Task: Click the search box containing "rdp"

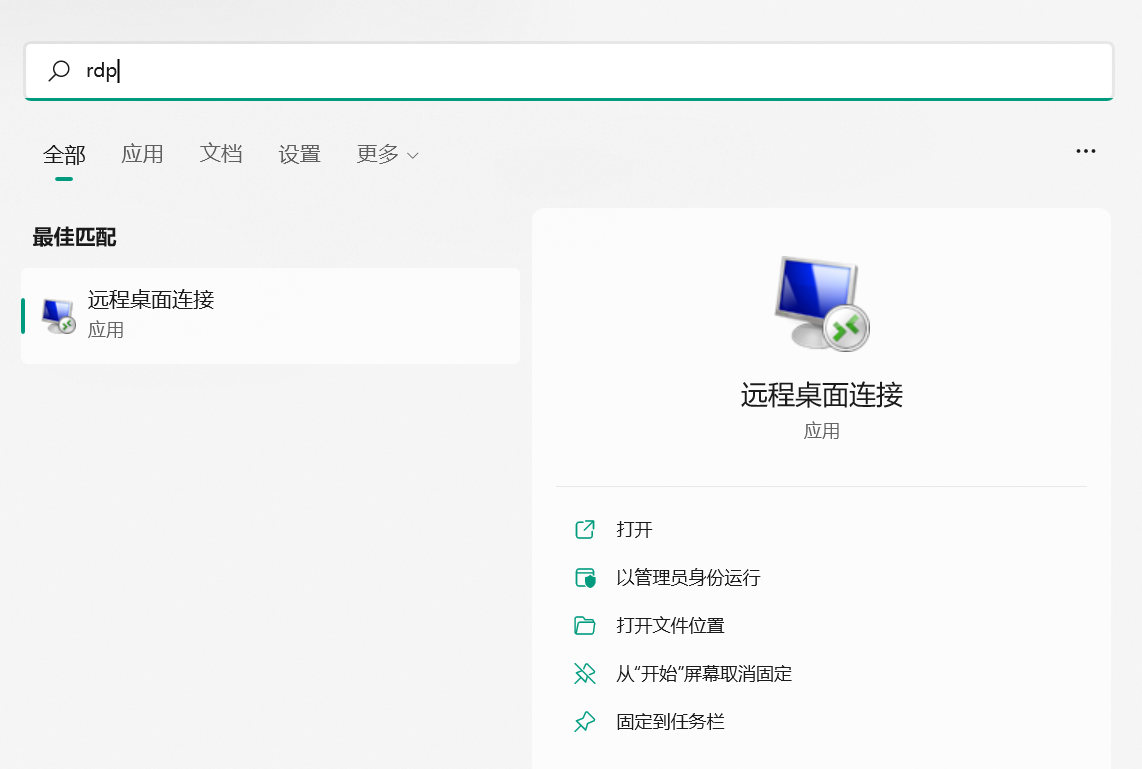Action: (x=569, y=71)
